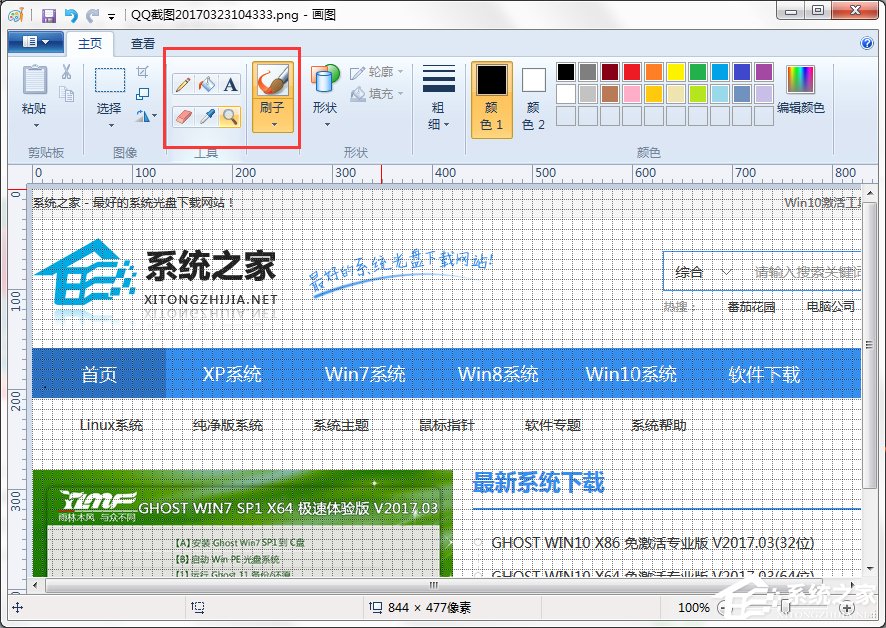886x628 pixels.
Task: Click the Paste (粘贴) button
Action: point(35,85)
